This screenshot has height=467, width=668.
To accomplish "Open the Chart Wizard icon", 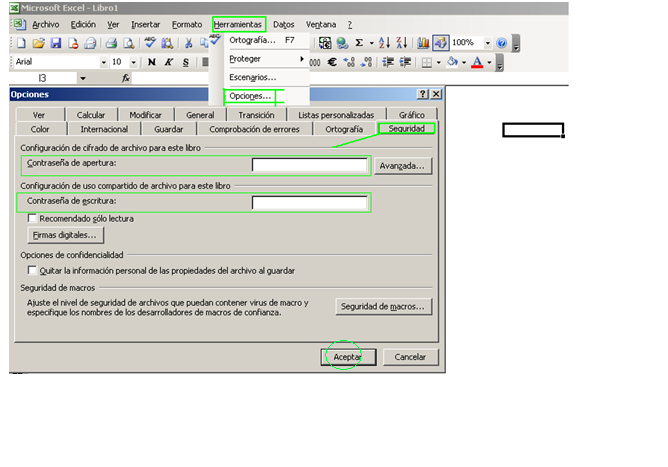I will pyautogui.click(x=423, y=43).
